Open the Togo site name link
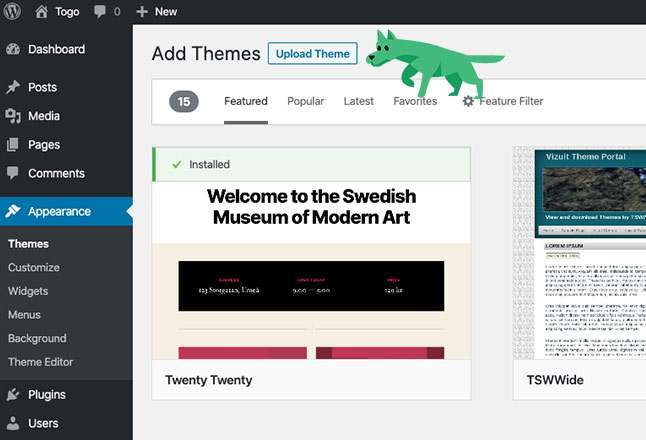 (x=67, y=12)
